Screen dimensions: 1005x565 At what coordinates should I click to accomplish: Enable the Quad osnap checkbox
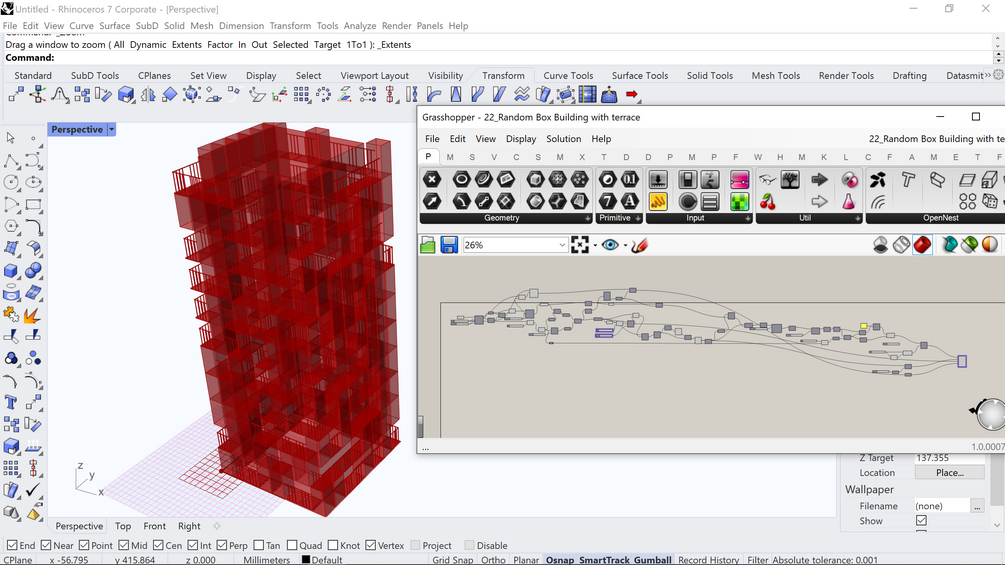click(292, 545)
